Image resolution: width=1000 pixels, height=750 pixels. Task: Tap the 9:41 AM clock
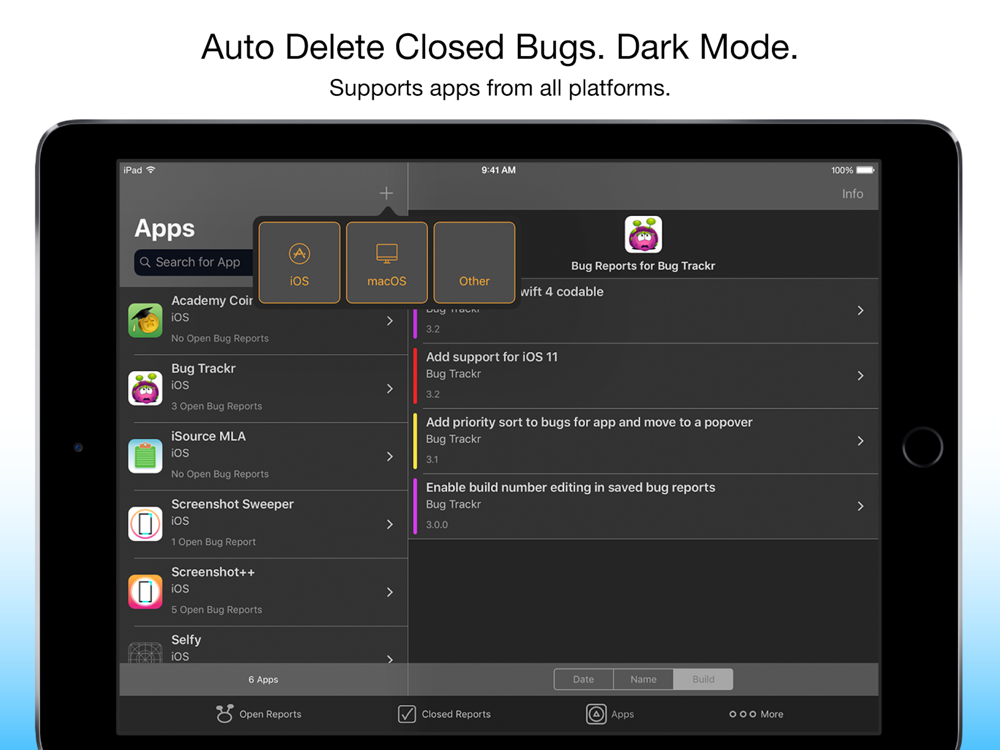click(x=499, y=170)
